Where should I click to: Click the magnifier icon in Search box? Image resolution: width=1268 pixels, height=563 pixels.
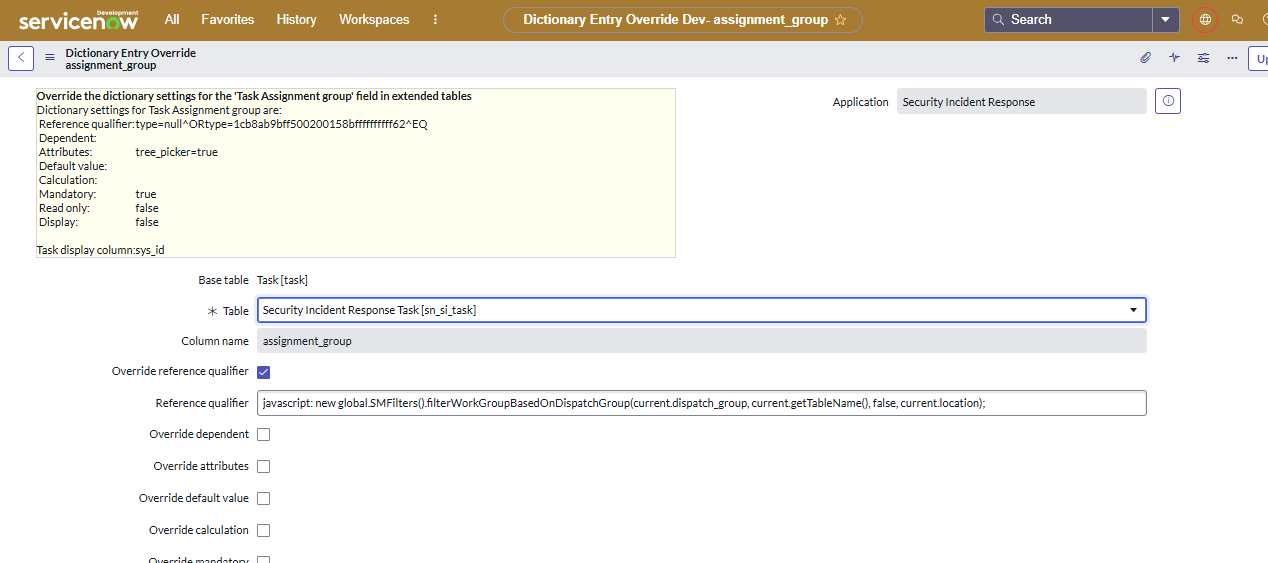(998, 19)
